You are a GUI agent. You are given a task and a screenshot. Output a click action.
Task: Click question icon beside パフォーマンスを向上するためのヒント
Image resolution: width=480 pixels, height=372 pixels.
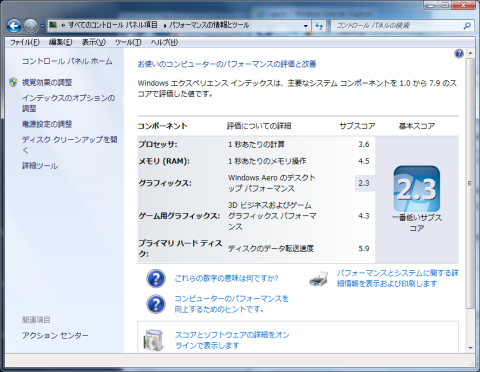pos(156,304)
